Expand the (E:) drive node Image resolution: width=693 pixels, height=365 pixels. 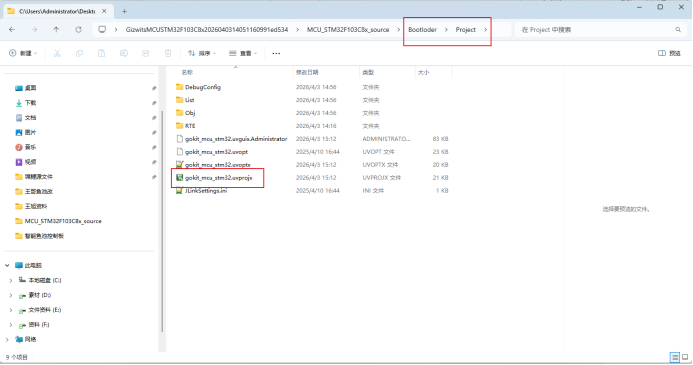[11, 310]
